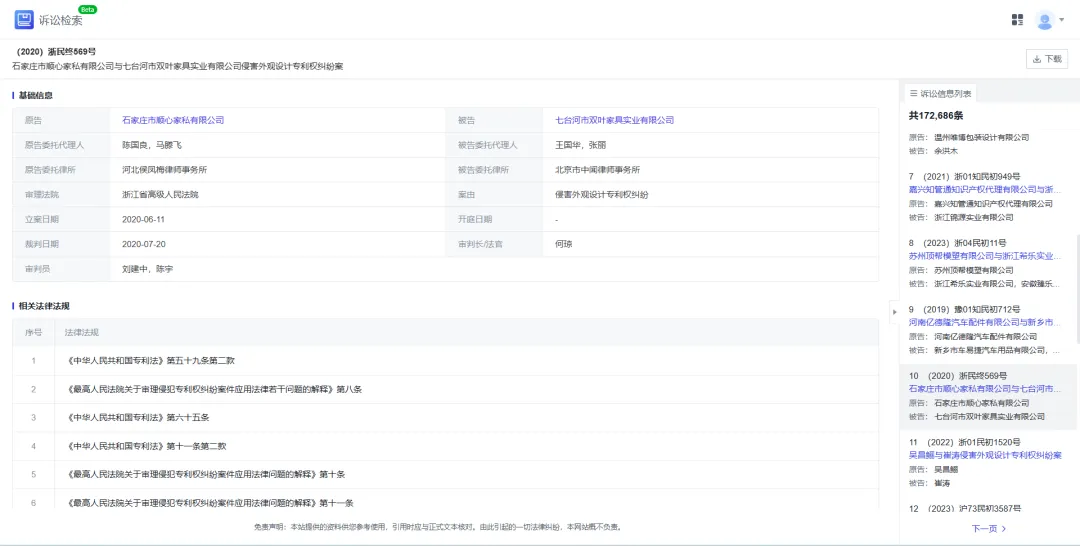
Task: Click the user avatar icon
Action: pyautogui.click(x=1044, y=20)
